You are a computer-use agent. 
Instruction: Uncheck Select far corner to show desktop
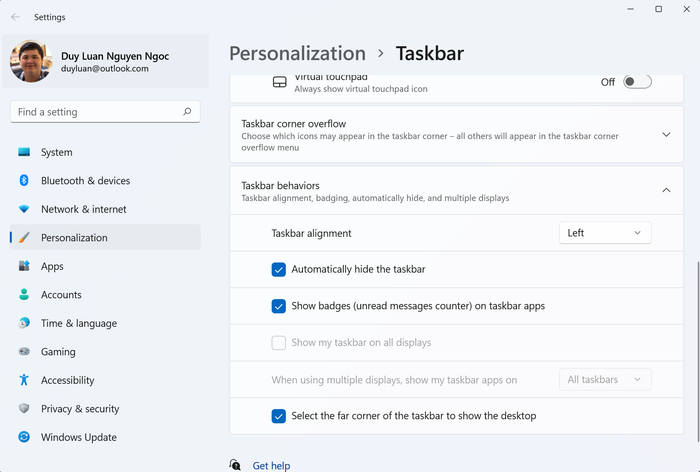pos(279,416)
